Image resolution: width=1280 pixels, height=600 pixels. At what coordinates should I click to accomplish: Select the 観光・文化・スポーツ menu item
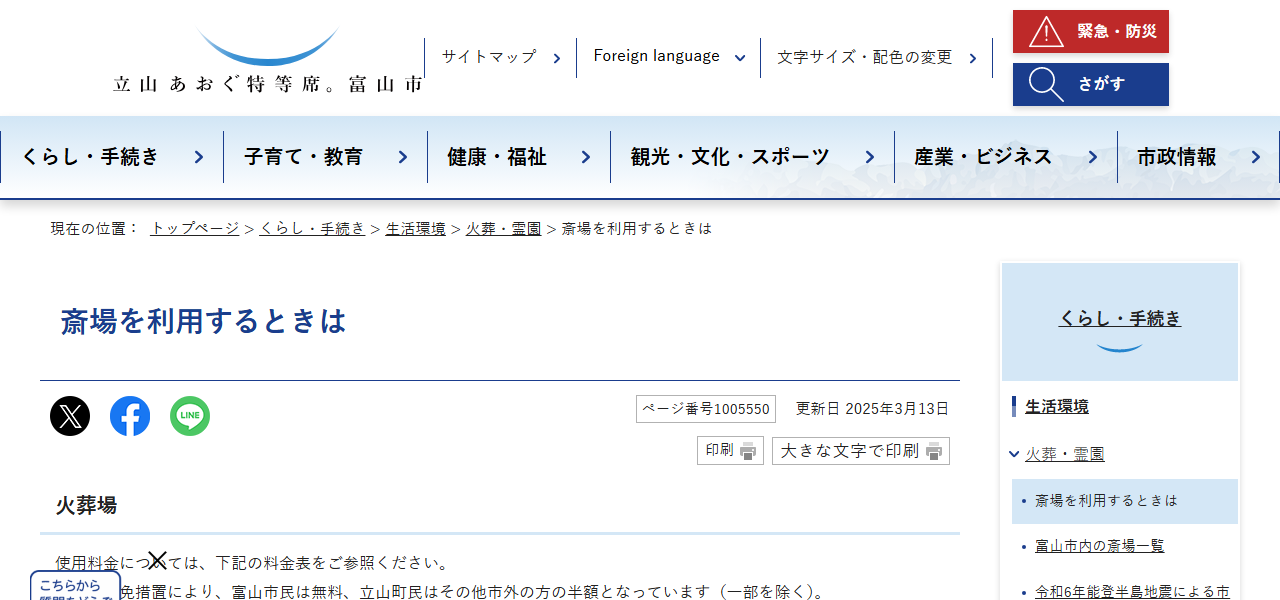click(x=728, y=156)
